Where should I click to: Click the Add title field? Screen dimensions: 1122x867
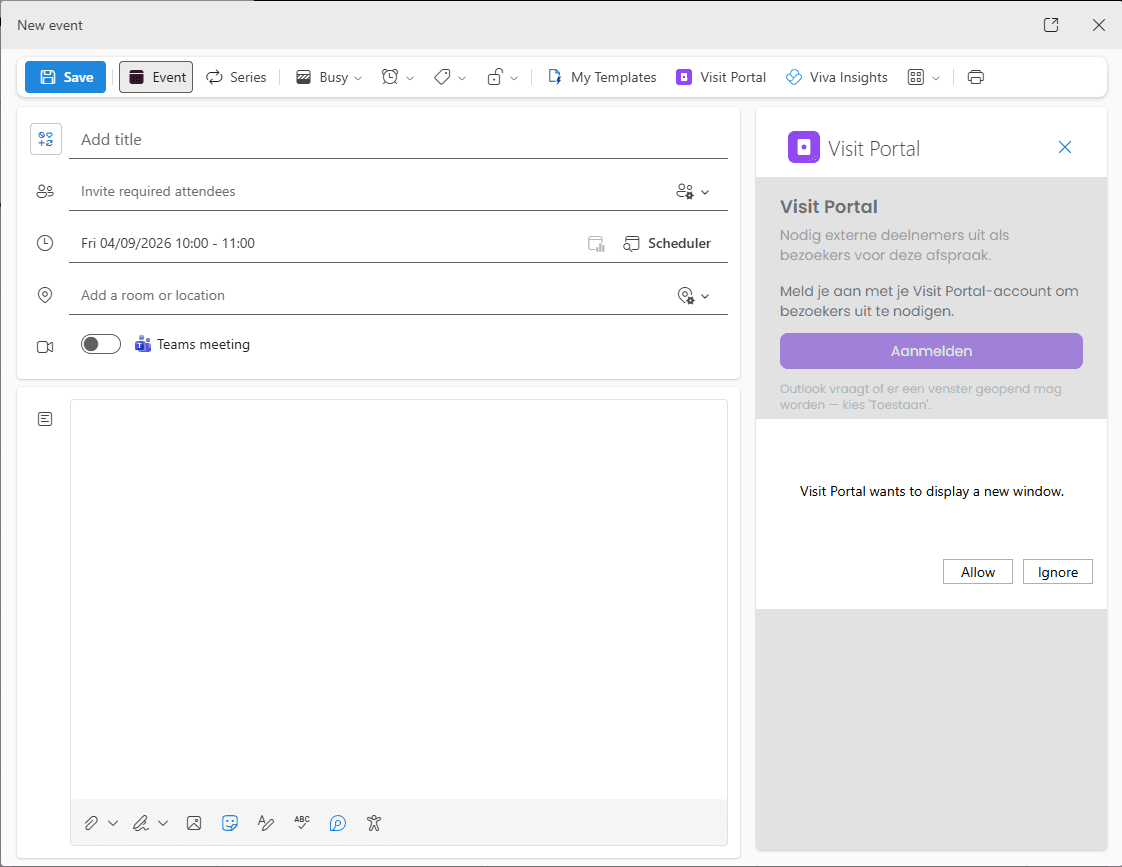[398, 139]
